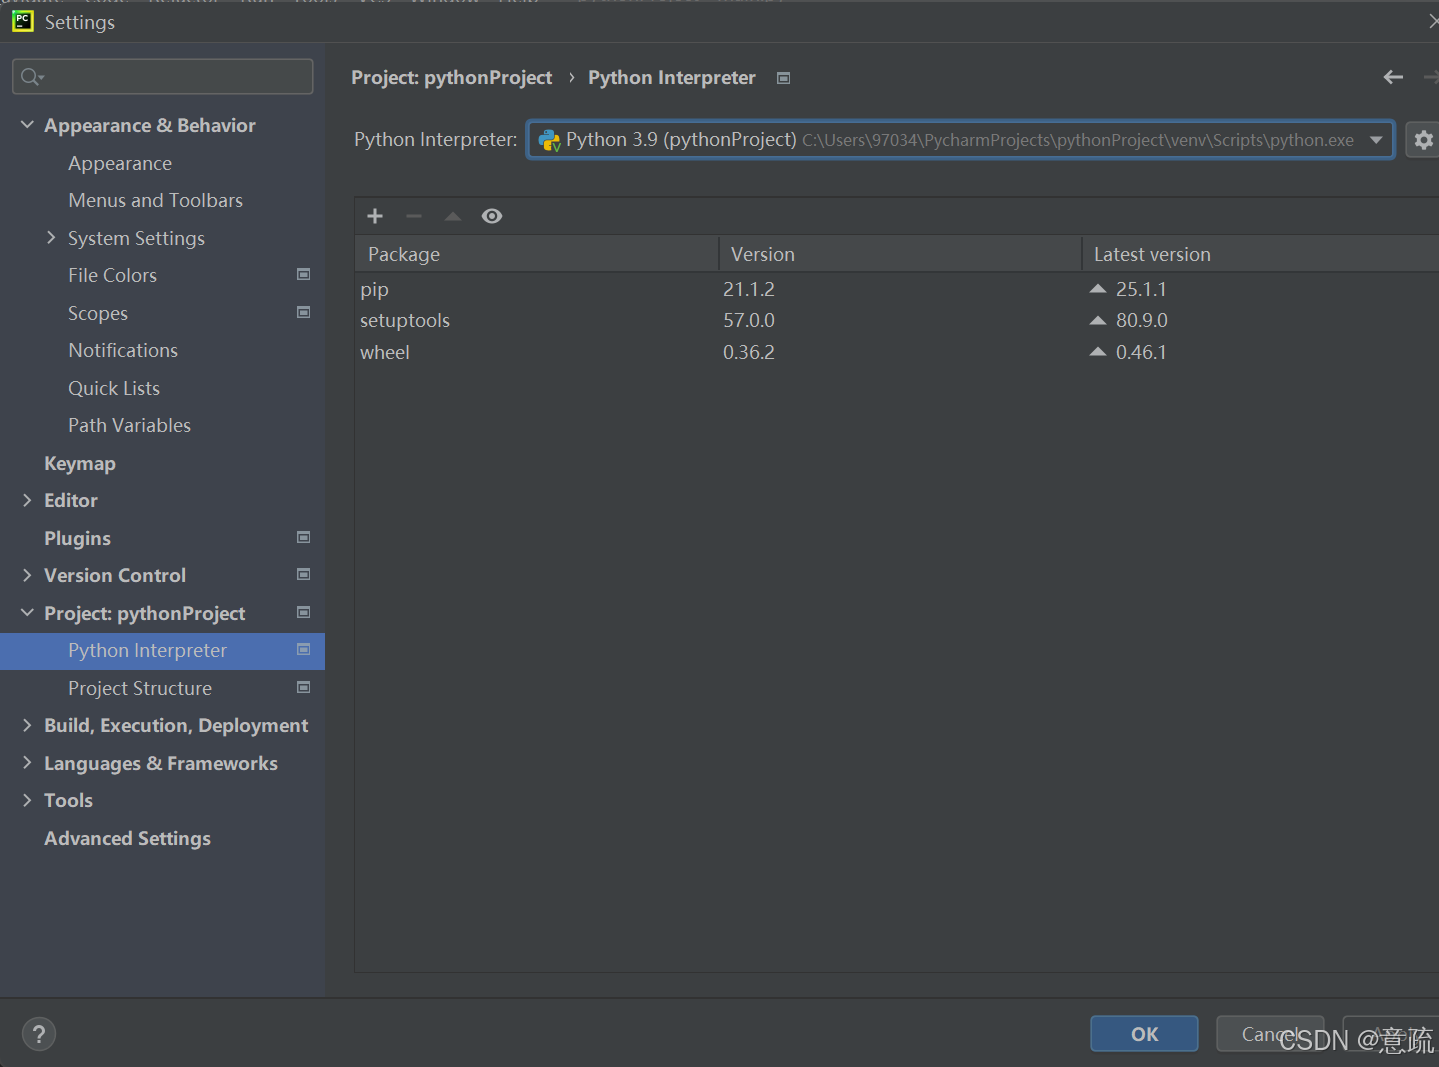1439x1067 pixels.
Task: Open Quick Lists settings
Action: point(114,388)
